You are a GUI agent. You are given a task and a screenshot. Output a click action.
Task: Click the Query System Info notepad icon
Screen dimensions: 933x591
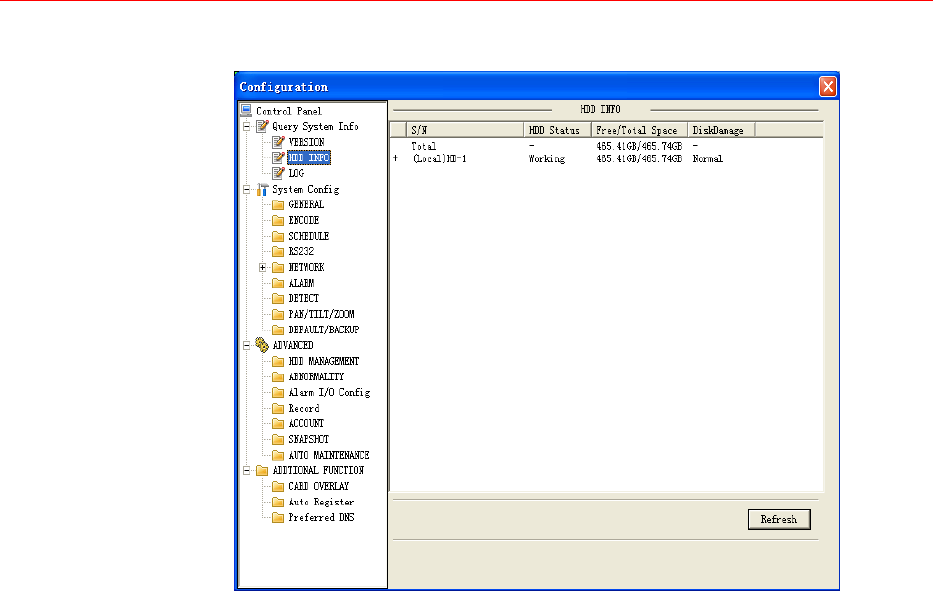pos(262,126)
